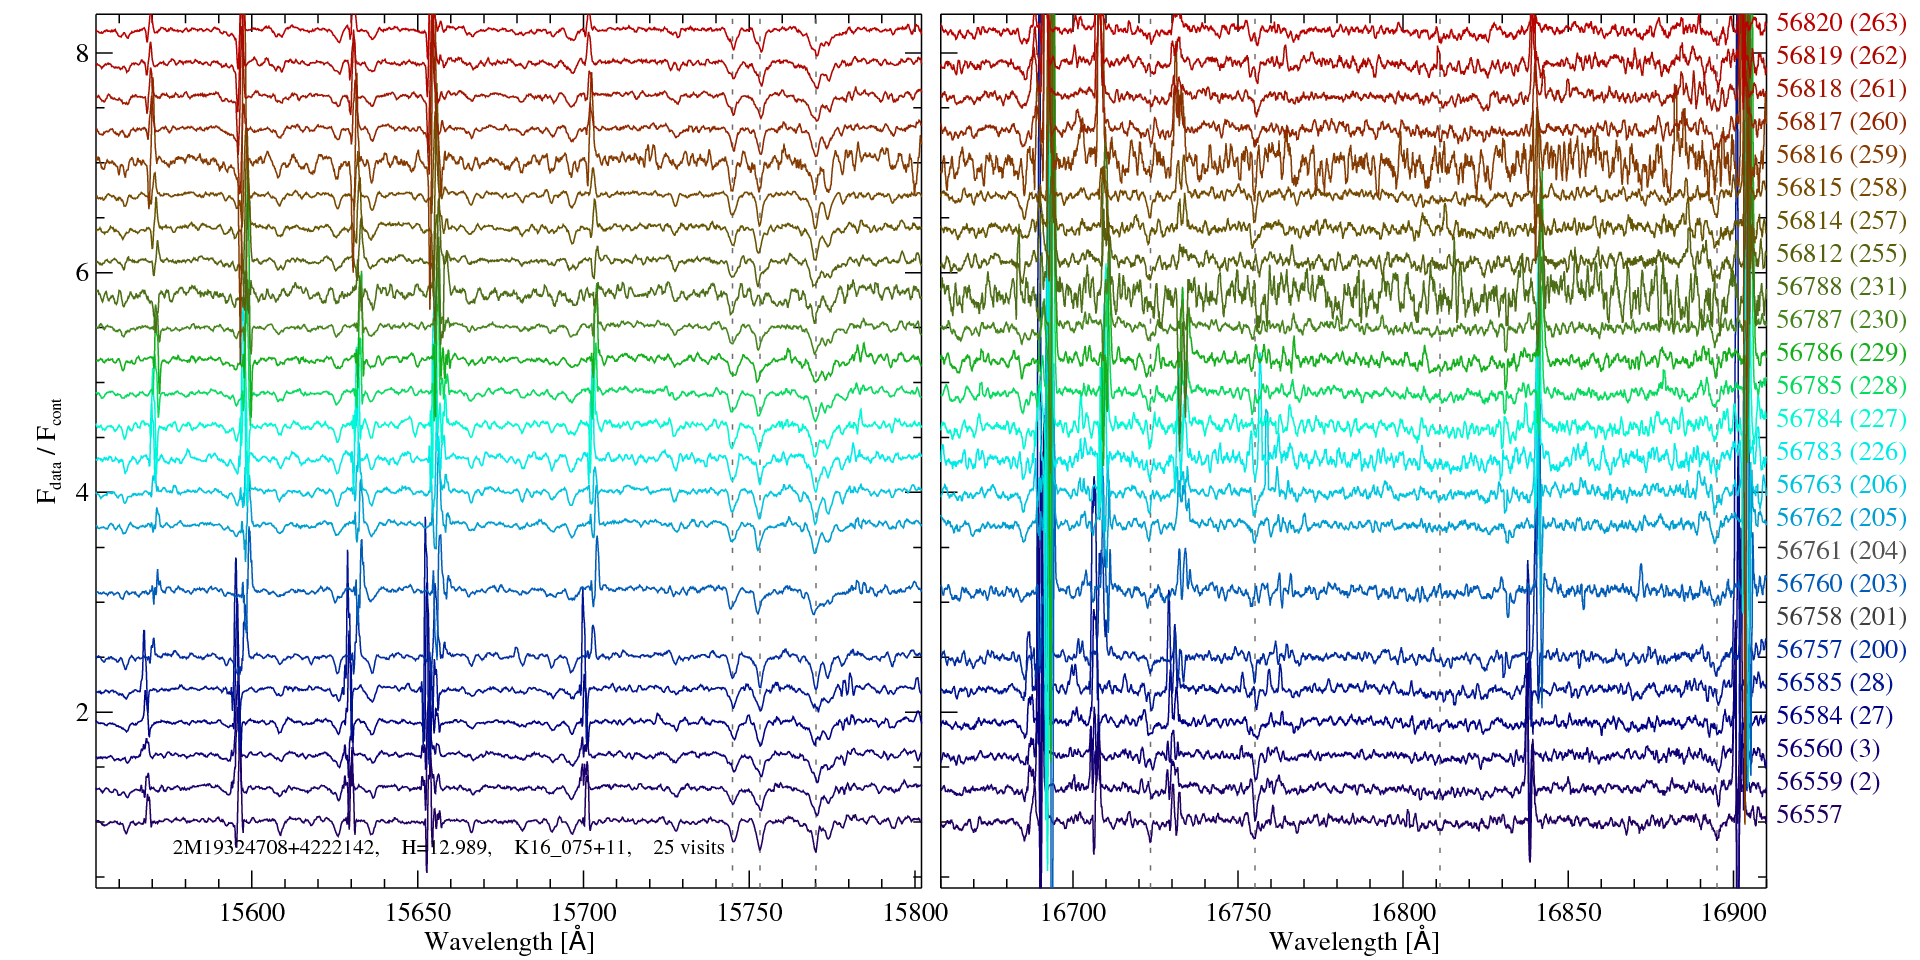
Task: Select the 56560 (3) legend entry
Action: click(1828, 749)
